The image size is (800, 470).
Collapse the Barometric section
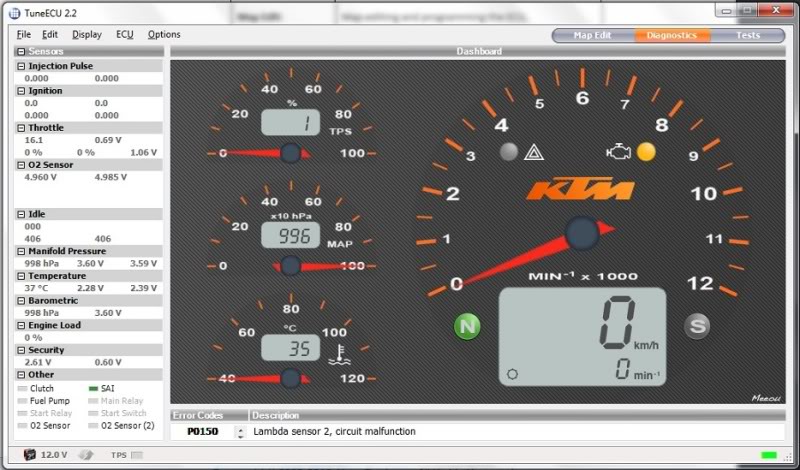click(x=21, y=300)
